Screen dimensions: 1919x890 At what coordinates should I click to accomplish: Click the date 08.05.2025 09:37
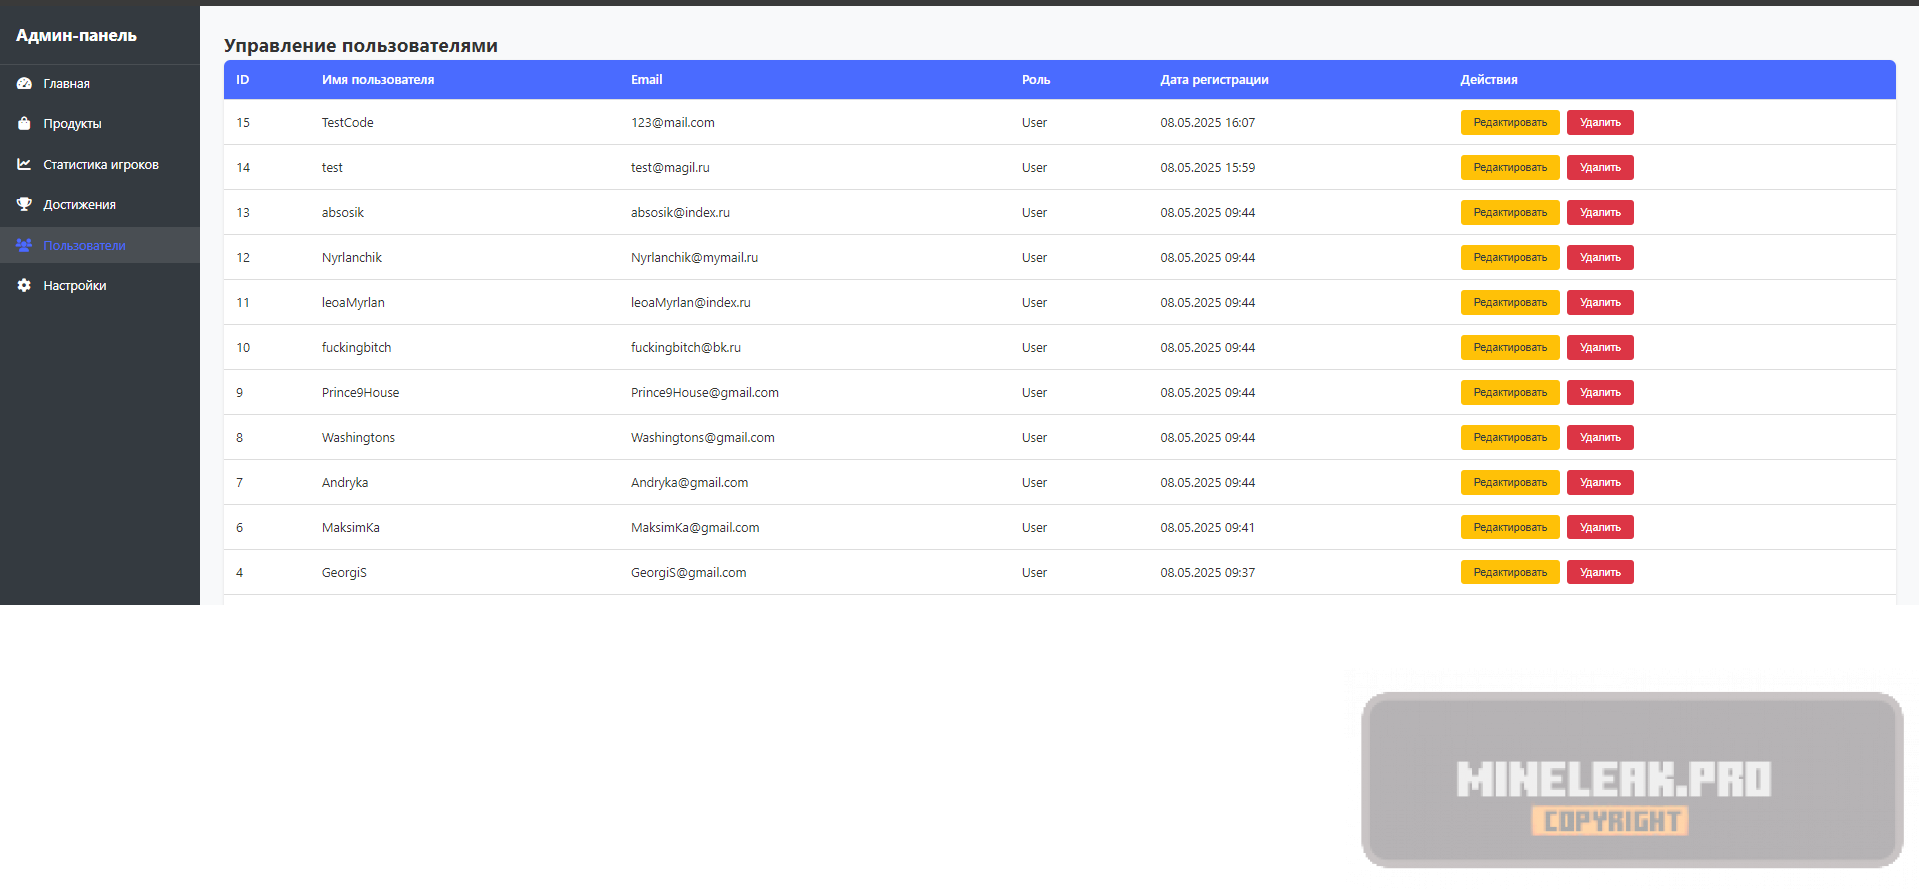(x=1208, y=573)
